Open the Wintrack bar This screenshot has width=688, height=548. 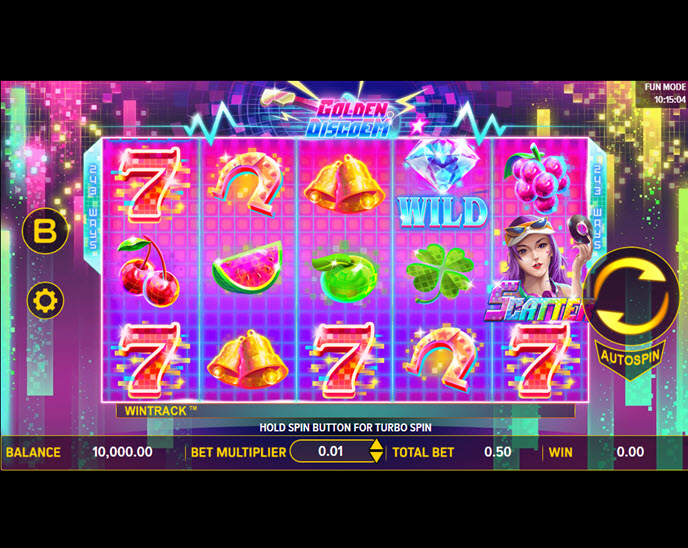click(x=345, y=411)
